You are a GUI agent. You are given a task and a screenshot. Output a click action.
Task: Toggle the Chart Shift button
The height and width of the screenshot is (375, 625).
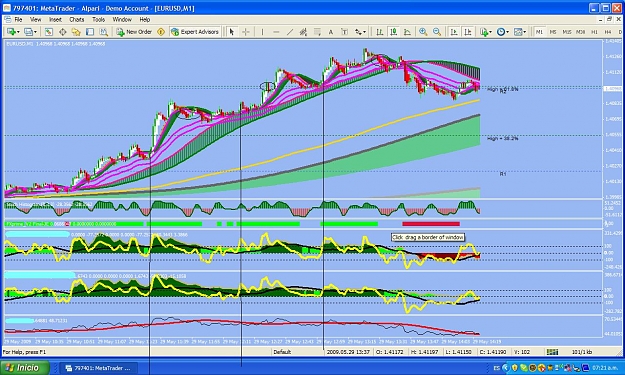(x=468, y=32)
